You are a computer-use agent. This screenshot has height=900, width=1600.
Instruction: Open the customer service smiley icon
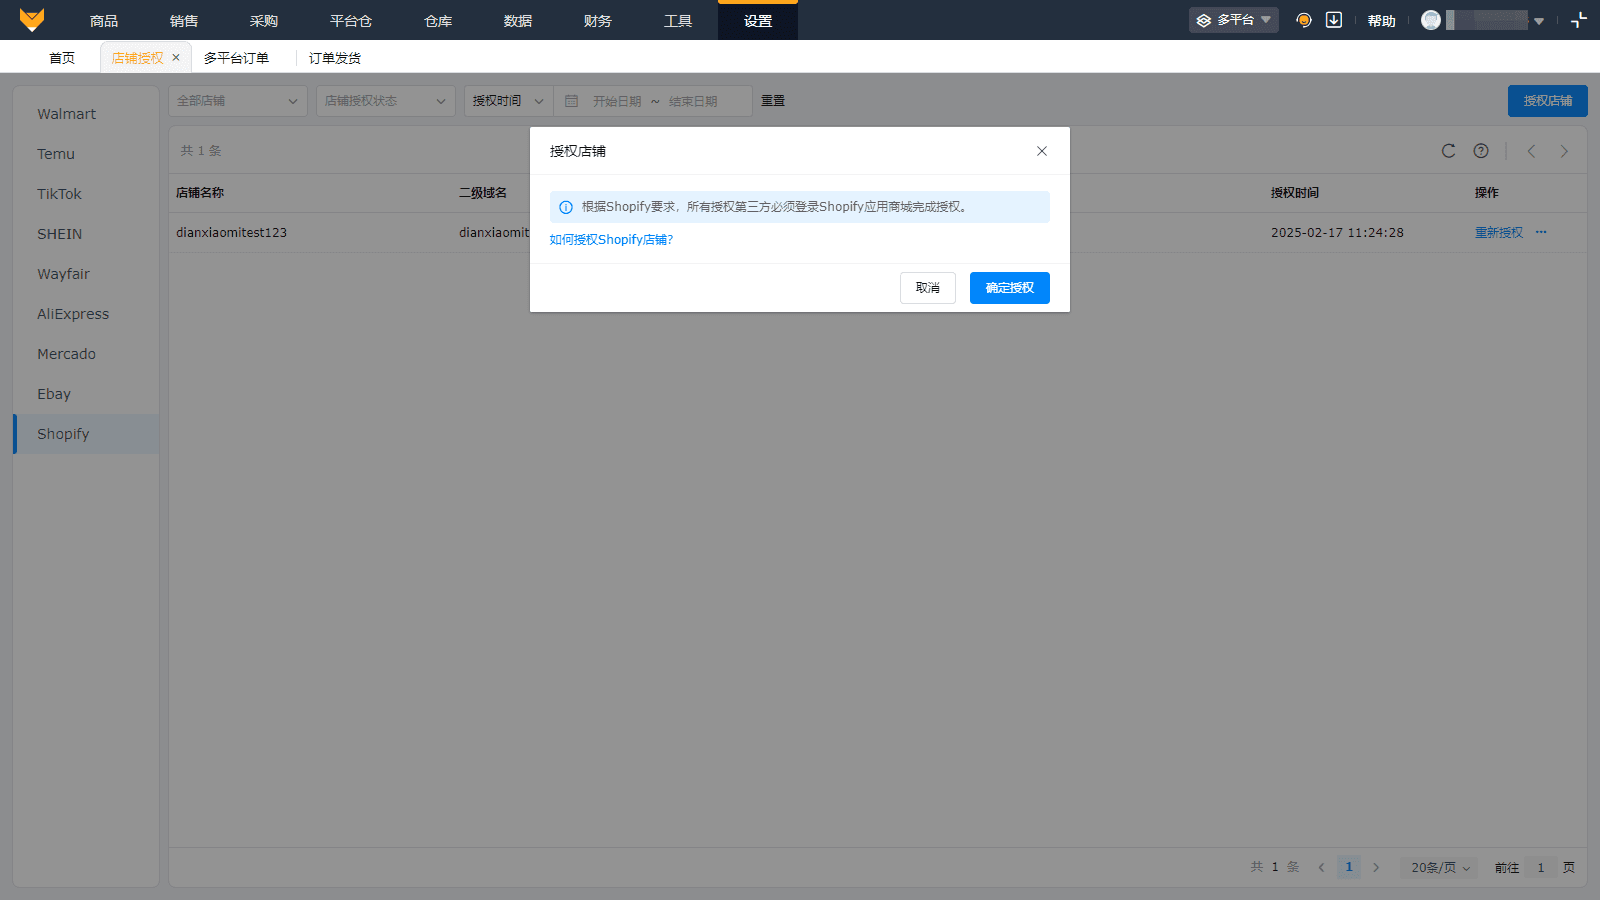pos(1302,19)
